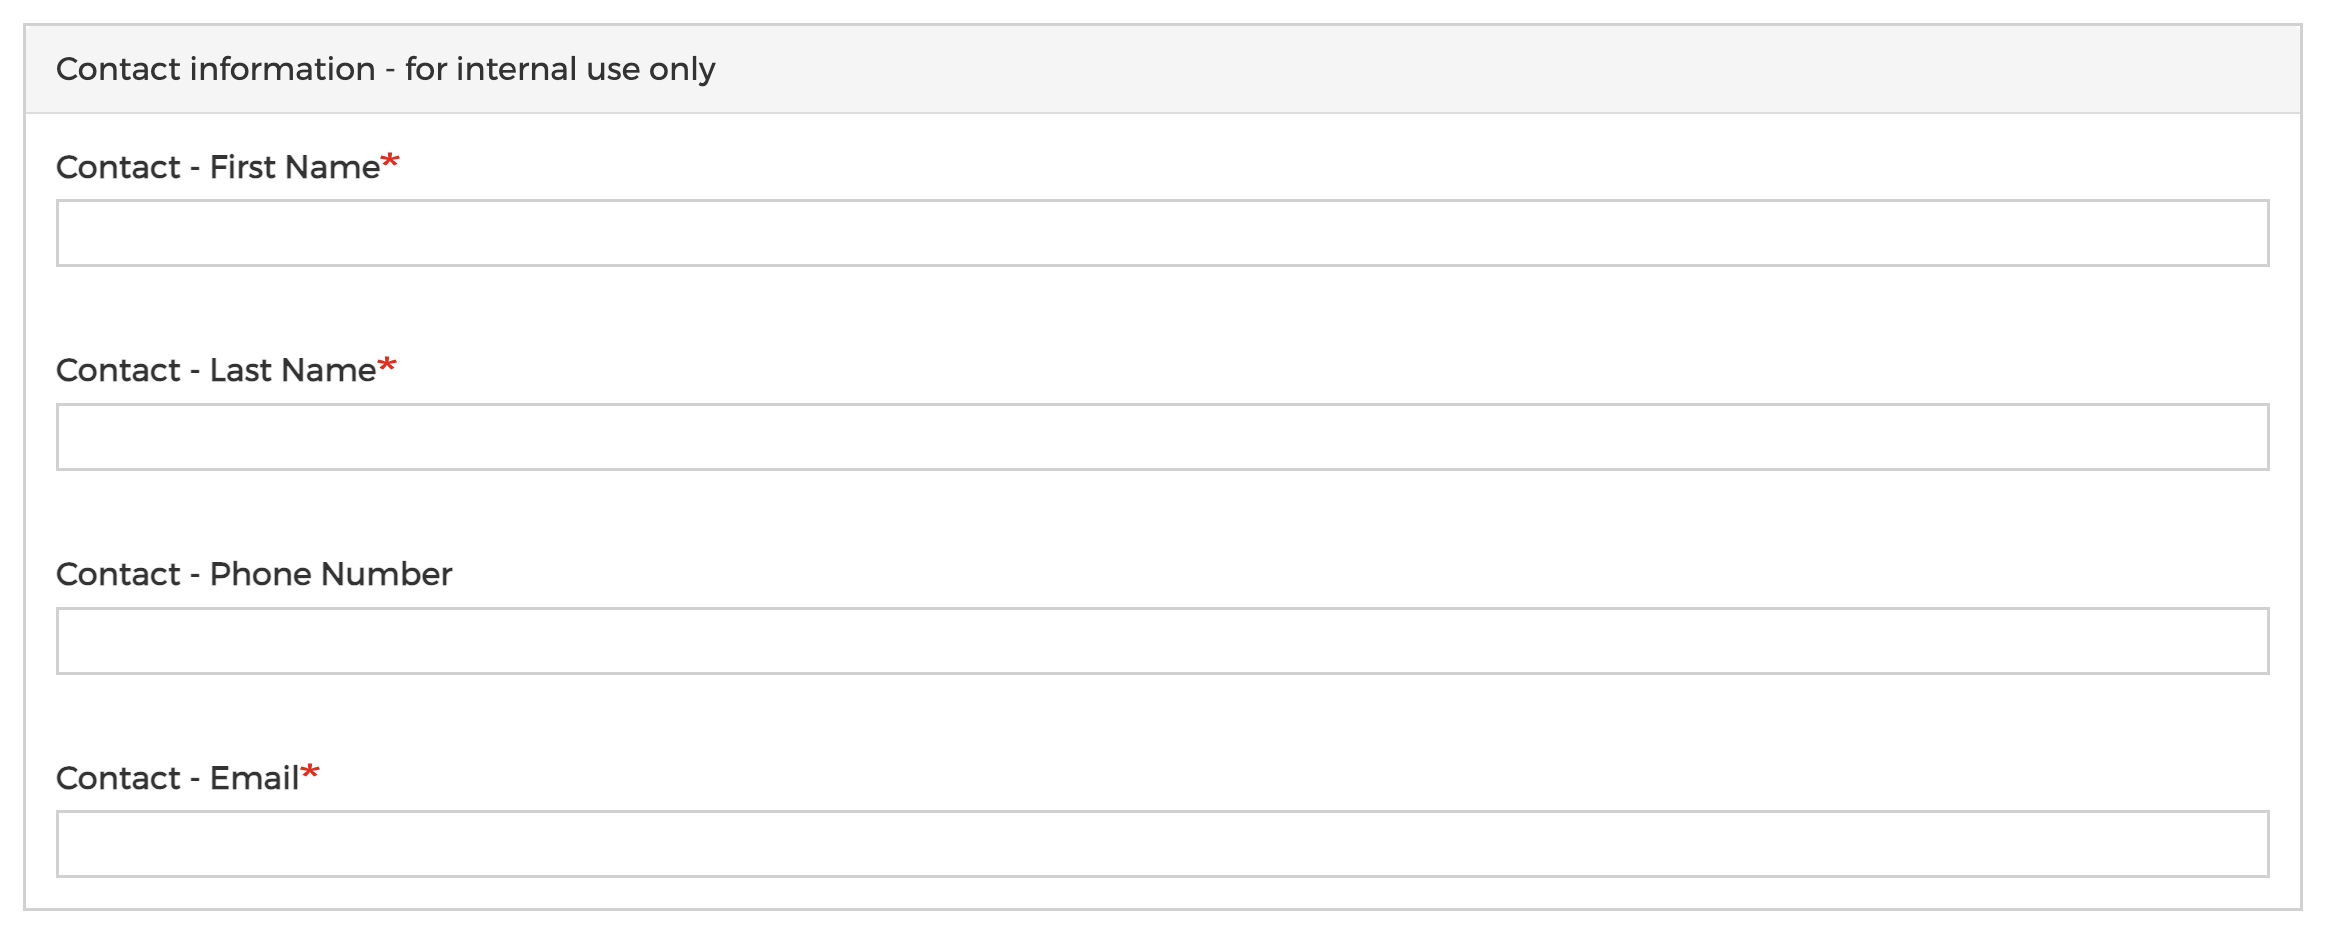Click the word "Email" in the last label
2332x938 pixels.
coord(255,778)
